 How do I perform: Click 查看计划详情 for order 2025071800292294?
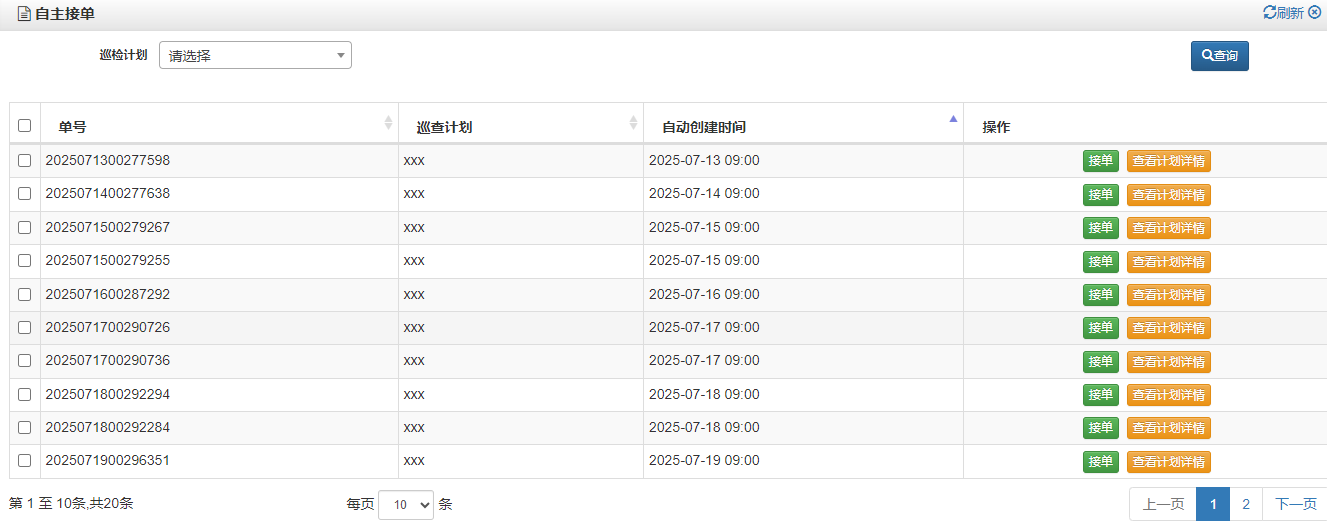[1169, 395]
